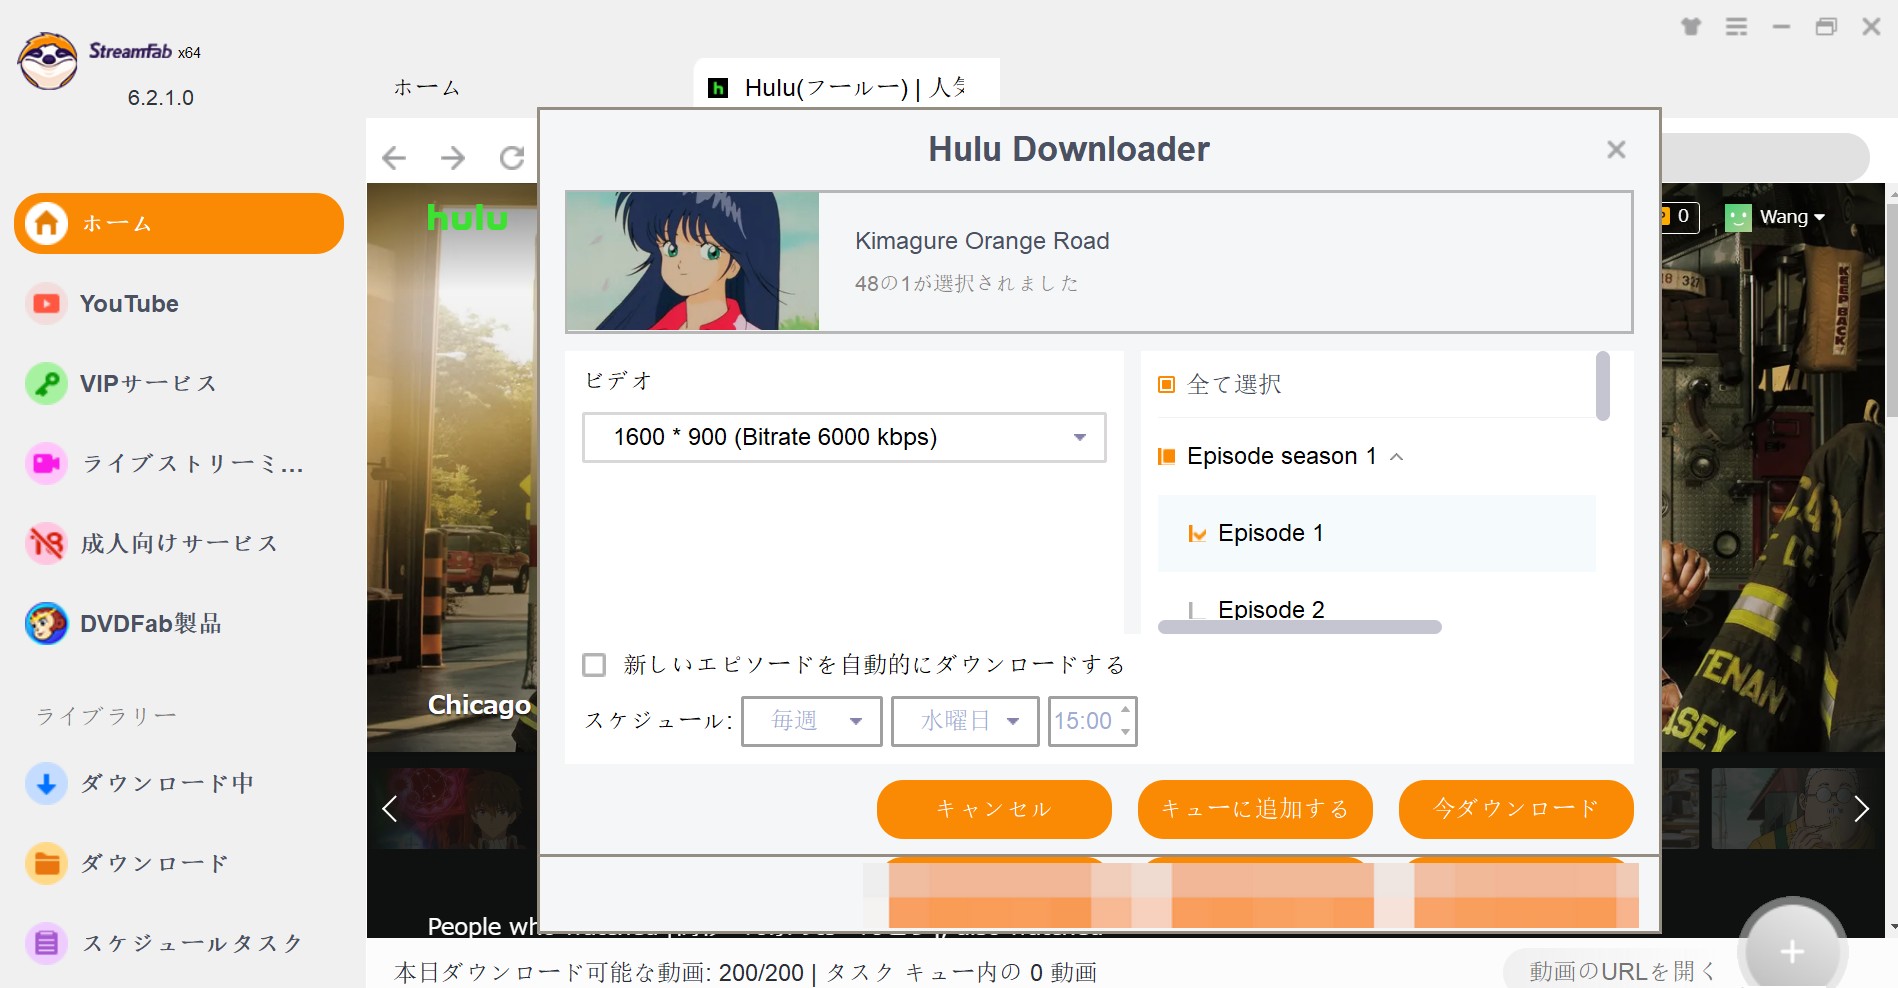Click Download now button
1898x988 pixels.
click(1516, 809)
